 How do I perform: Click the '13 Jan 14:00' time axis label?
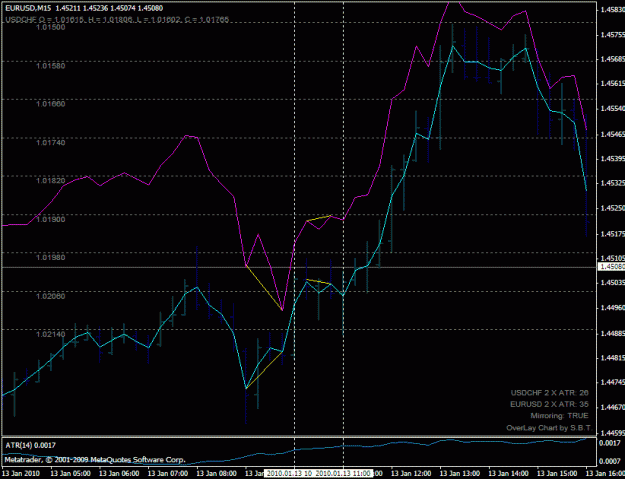(509, 473)
